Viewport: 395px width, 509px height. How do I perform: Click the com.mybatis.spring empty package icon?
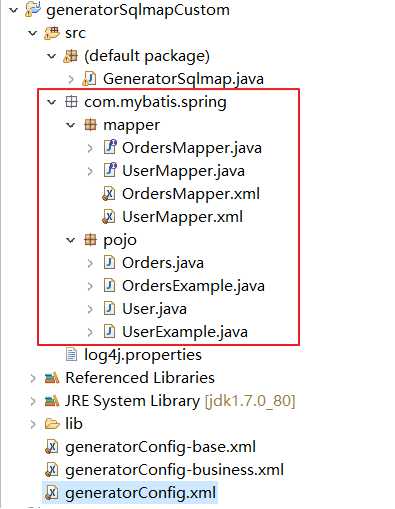71,102
